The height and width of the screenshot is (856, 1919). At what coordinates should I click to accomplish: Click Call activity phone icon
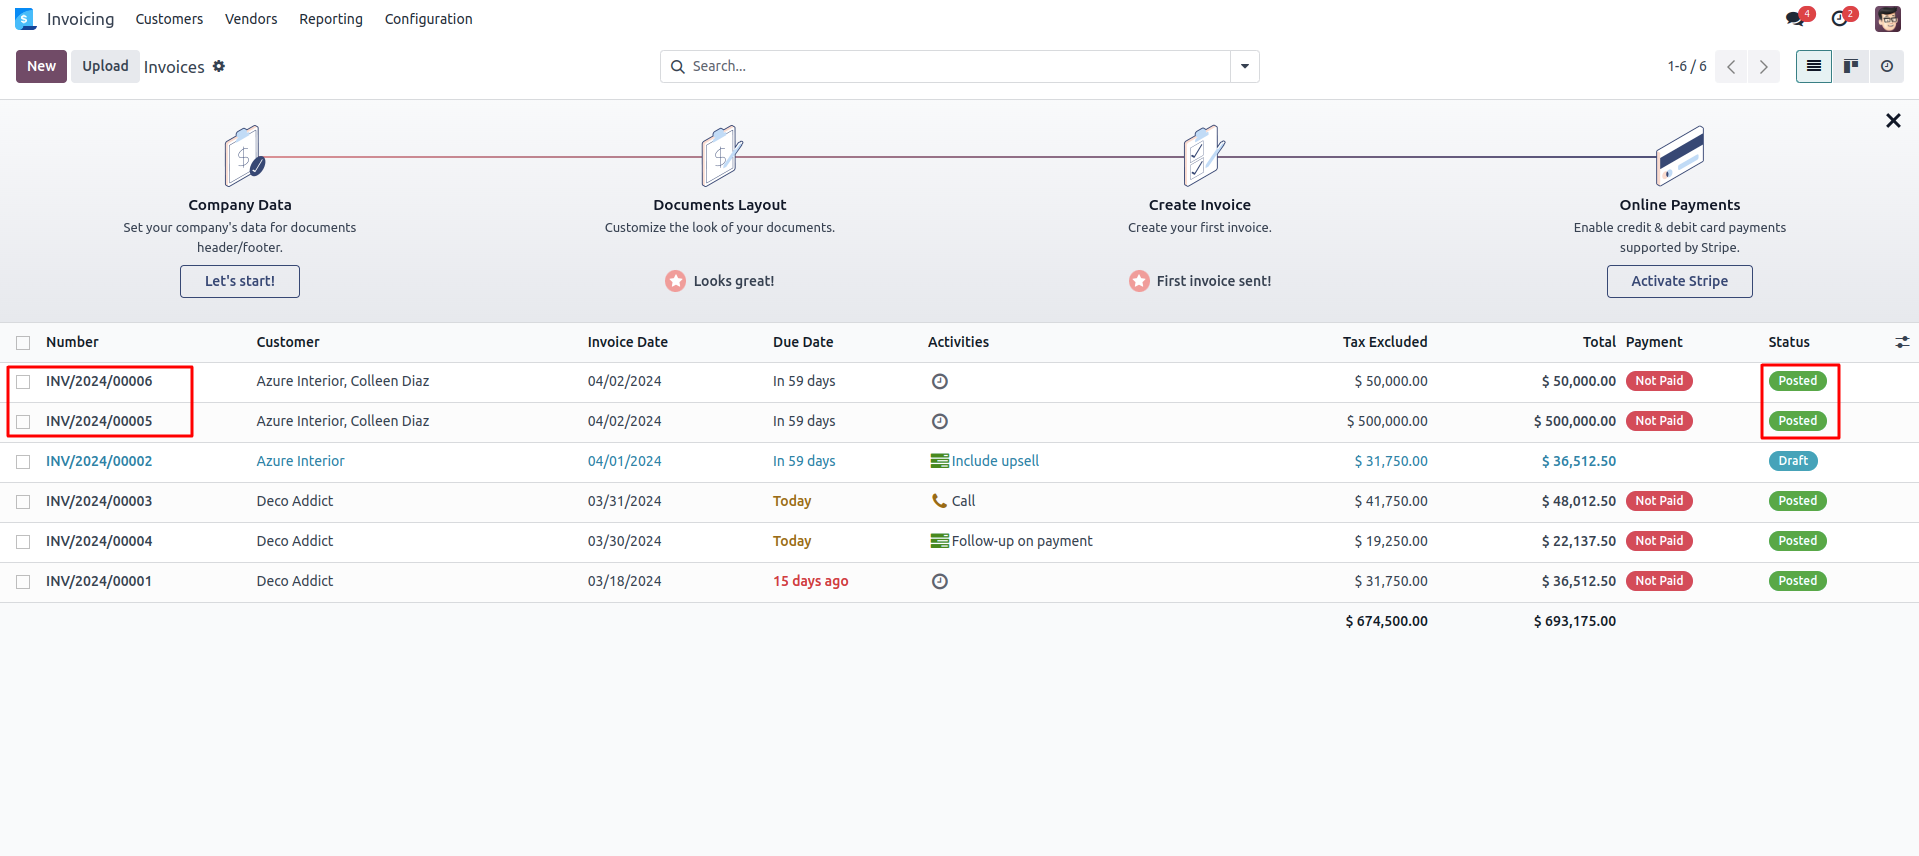coord(939,501)
